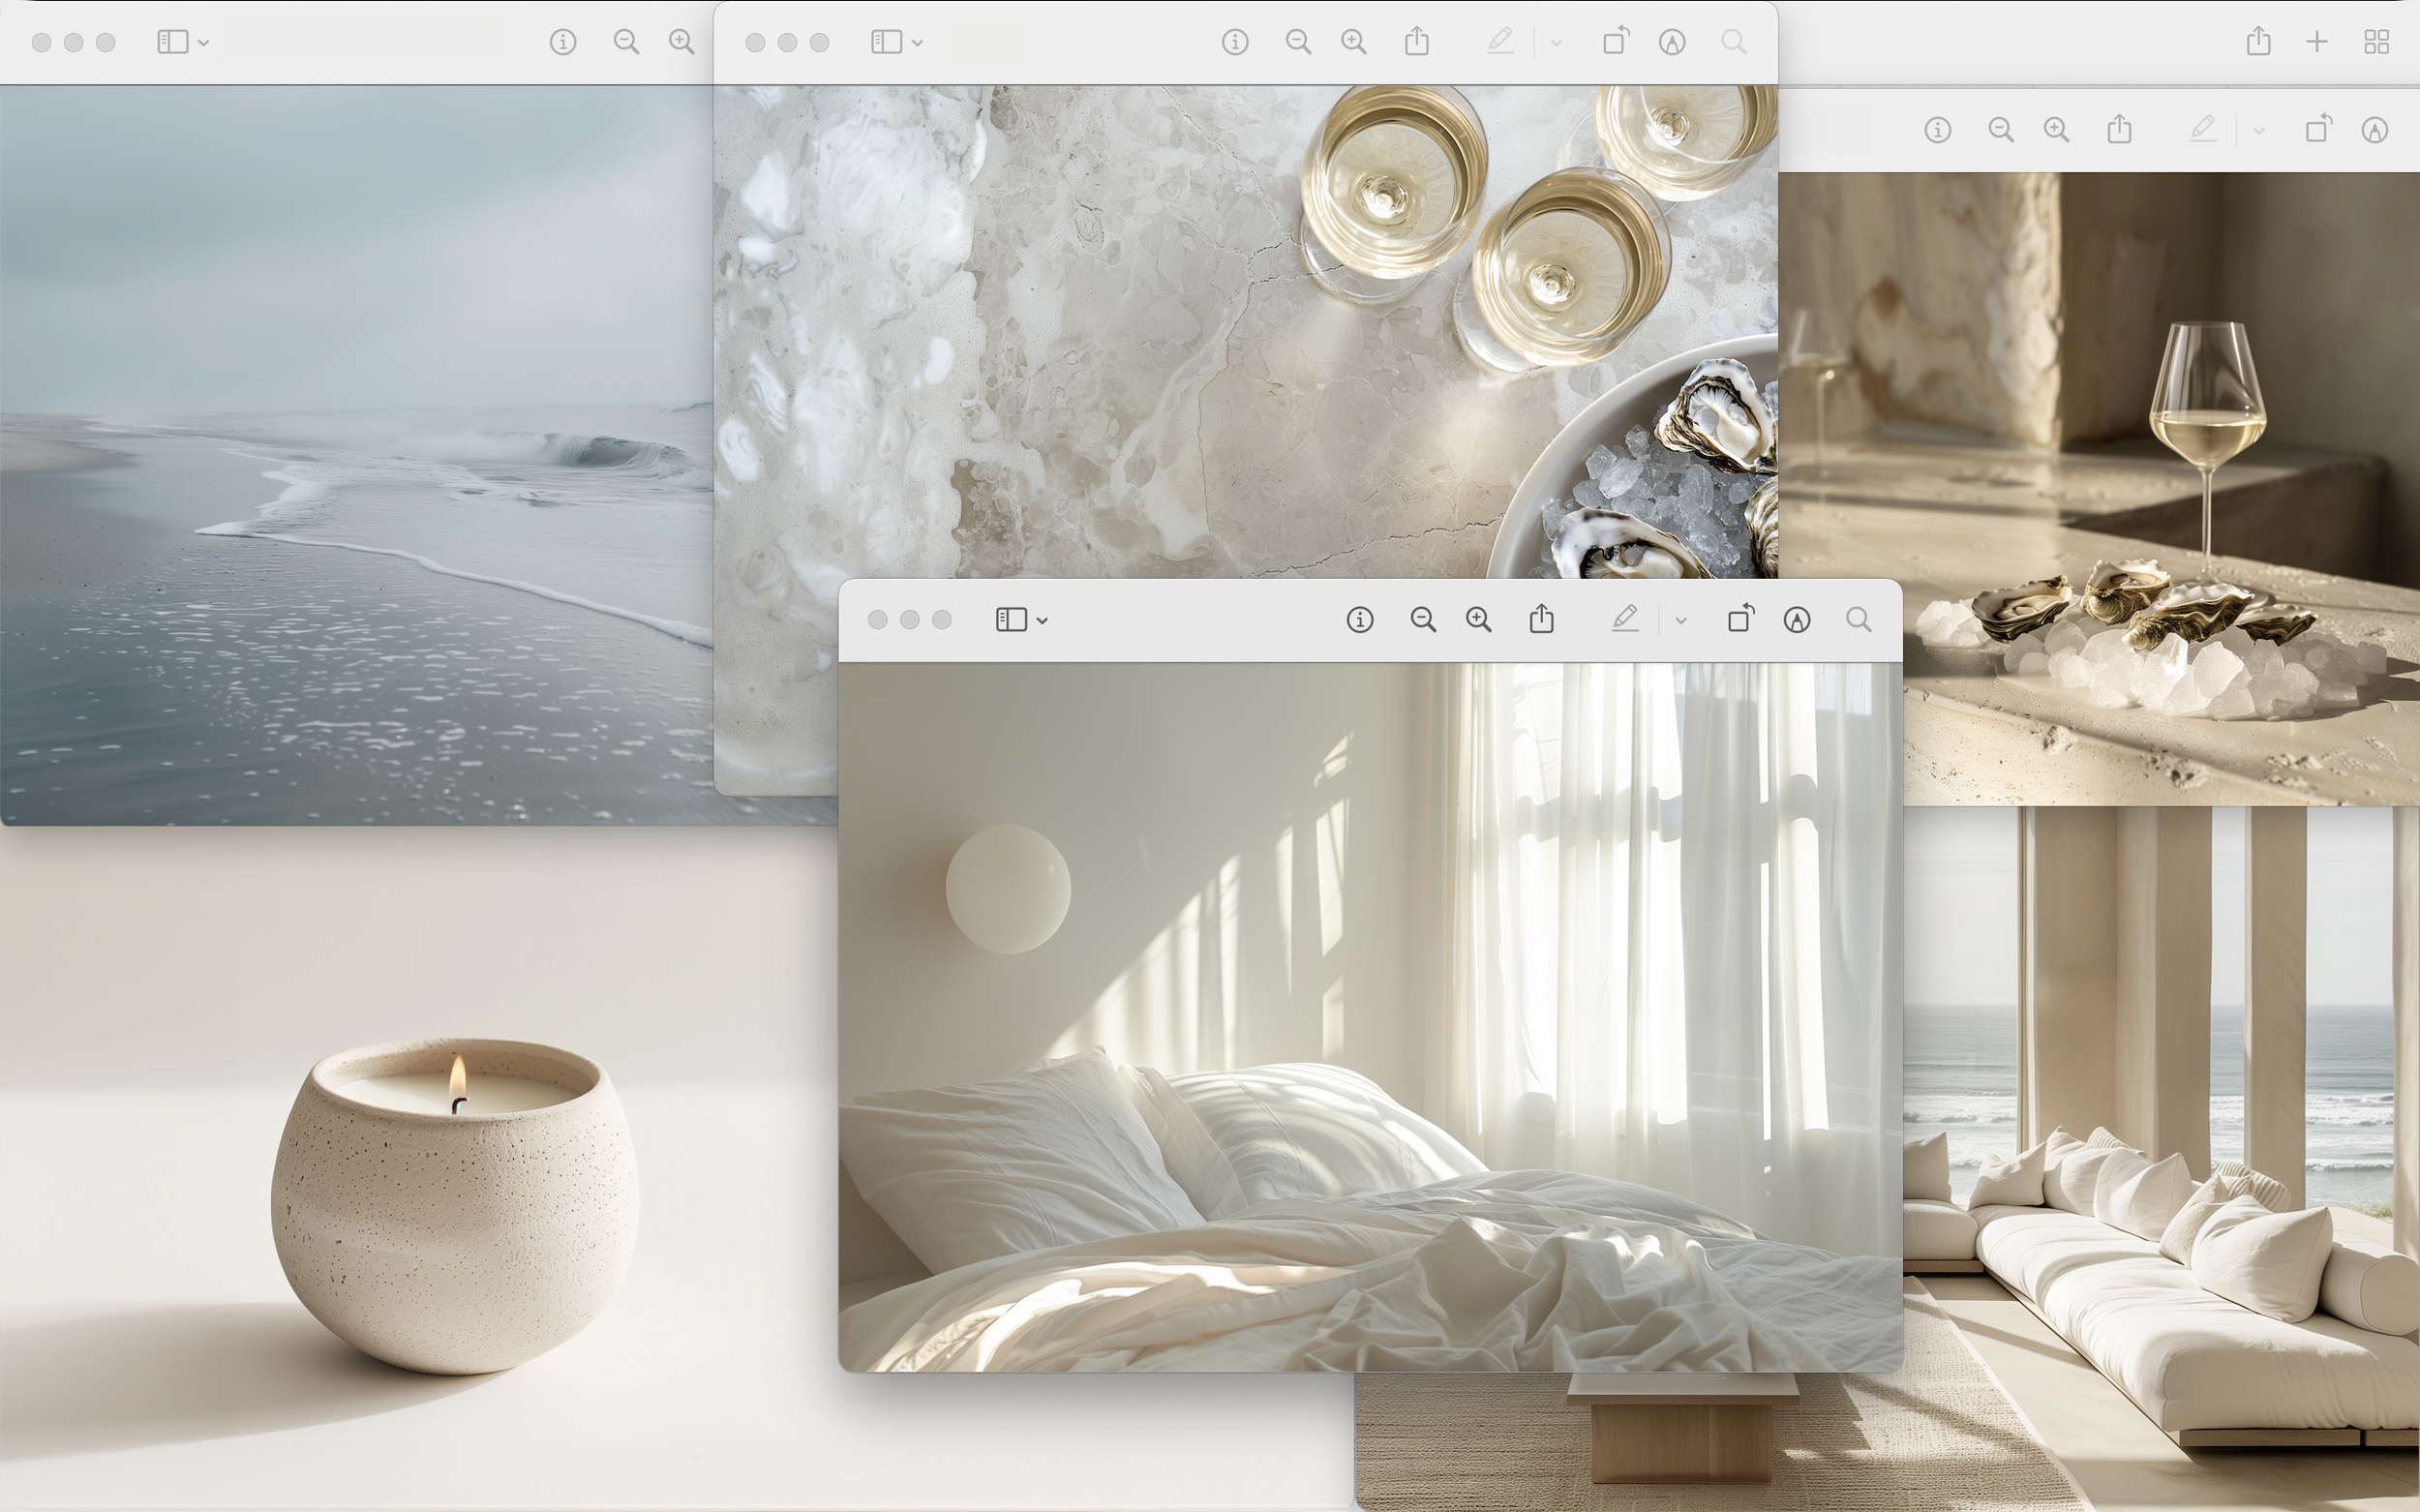
Task: Open sidebar view menu in marble oysters window
Action: click(897, 42)
